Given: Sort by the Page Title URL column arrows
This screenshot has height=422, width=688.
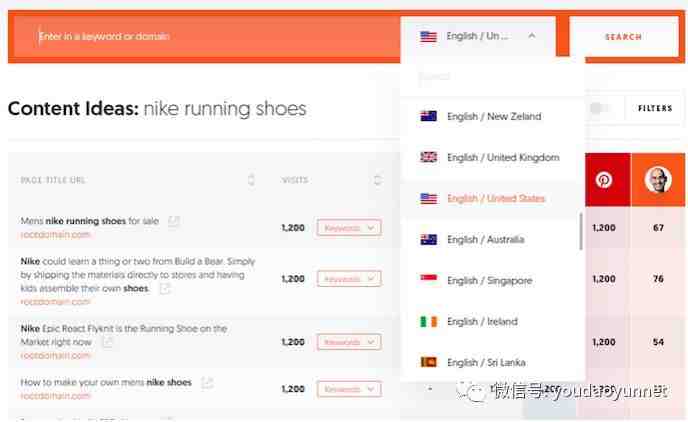Looking at the screenshot, I should [x=251, y=179].
